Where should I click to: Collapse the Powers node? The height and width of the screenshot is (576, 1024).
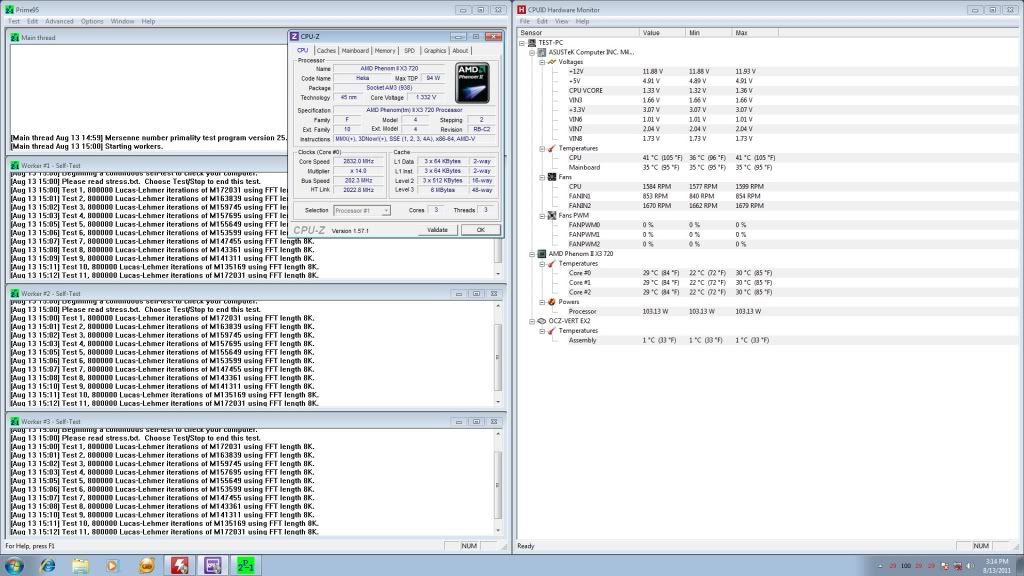[542, 302]
